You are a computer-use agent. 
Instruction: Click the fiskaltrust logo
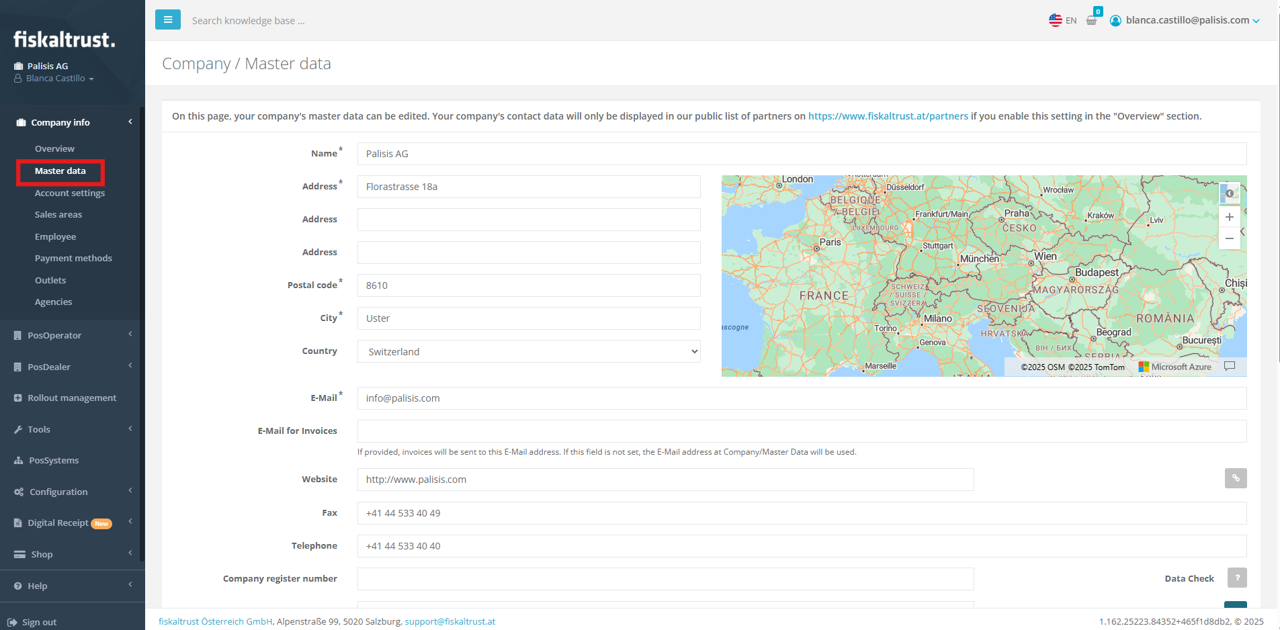pos(64,39)
